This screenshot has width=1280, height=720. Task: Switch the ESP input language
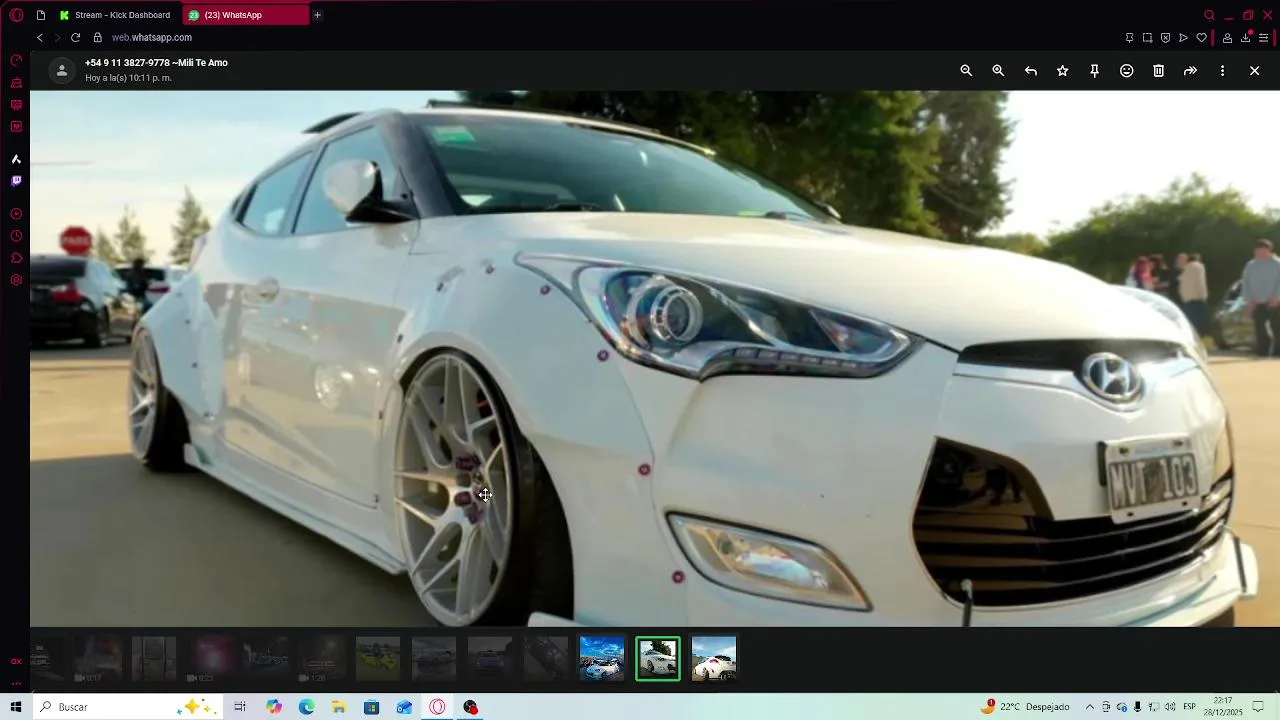1190,707
